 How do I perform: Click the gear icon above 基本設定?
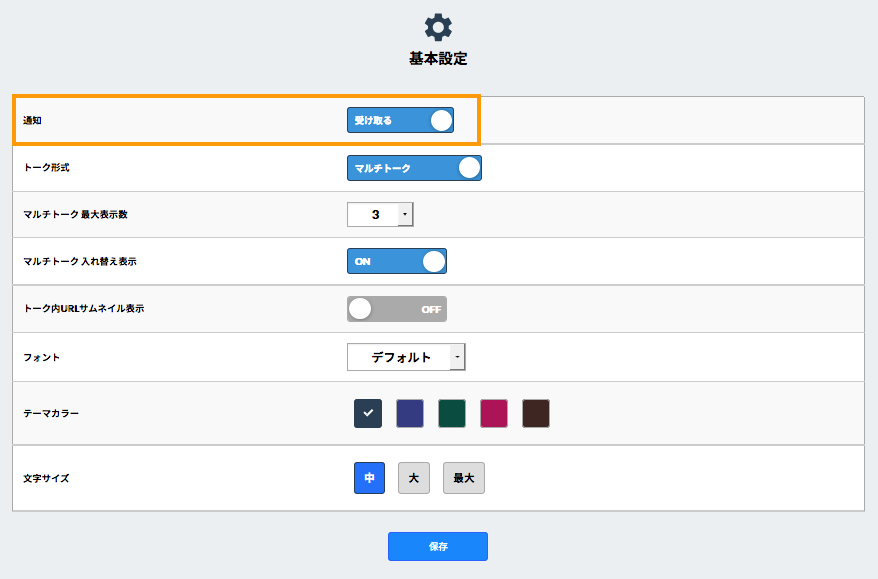point(438,27)
